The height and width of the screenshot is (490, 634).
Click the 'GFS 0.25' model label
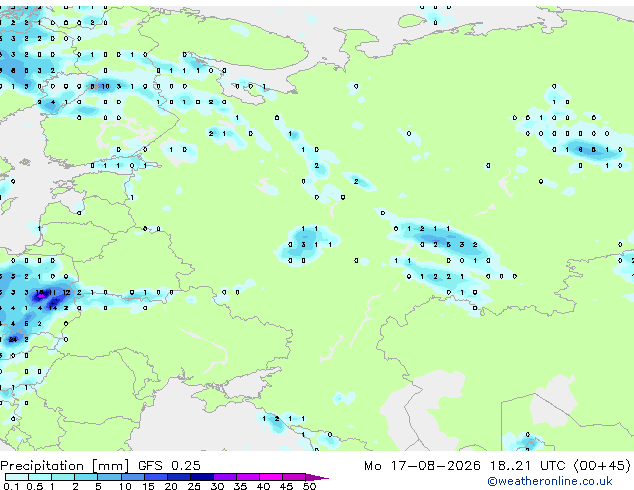pyautogui.click(x=169, y=466)
